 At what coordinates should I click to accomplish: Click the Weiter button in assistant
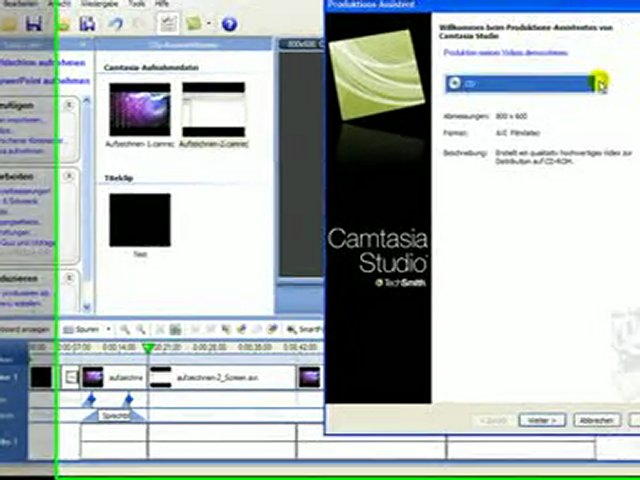pos(542,420)
